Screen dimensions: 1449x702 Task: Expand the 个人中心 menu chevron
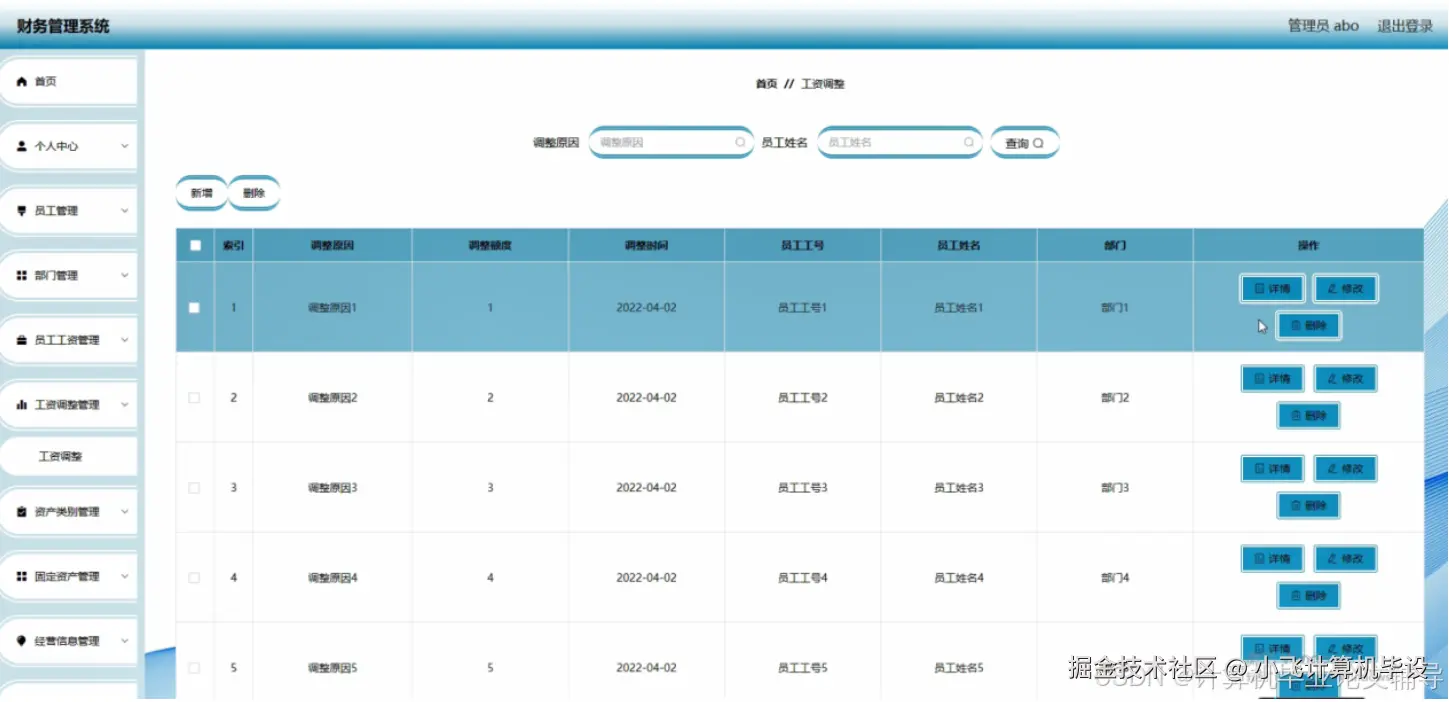tap(125, 146)
